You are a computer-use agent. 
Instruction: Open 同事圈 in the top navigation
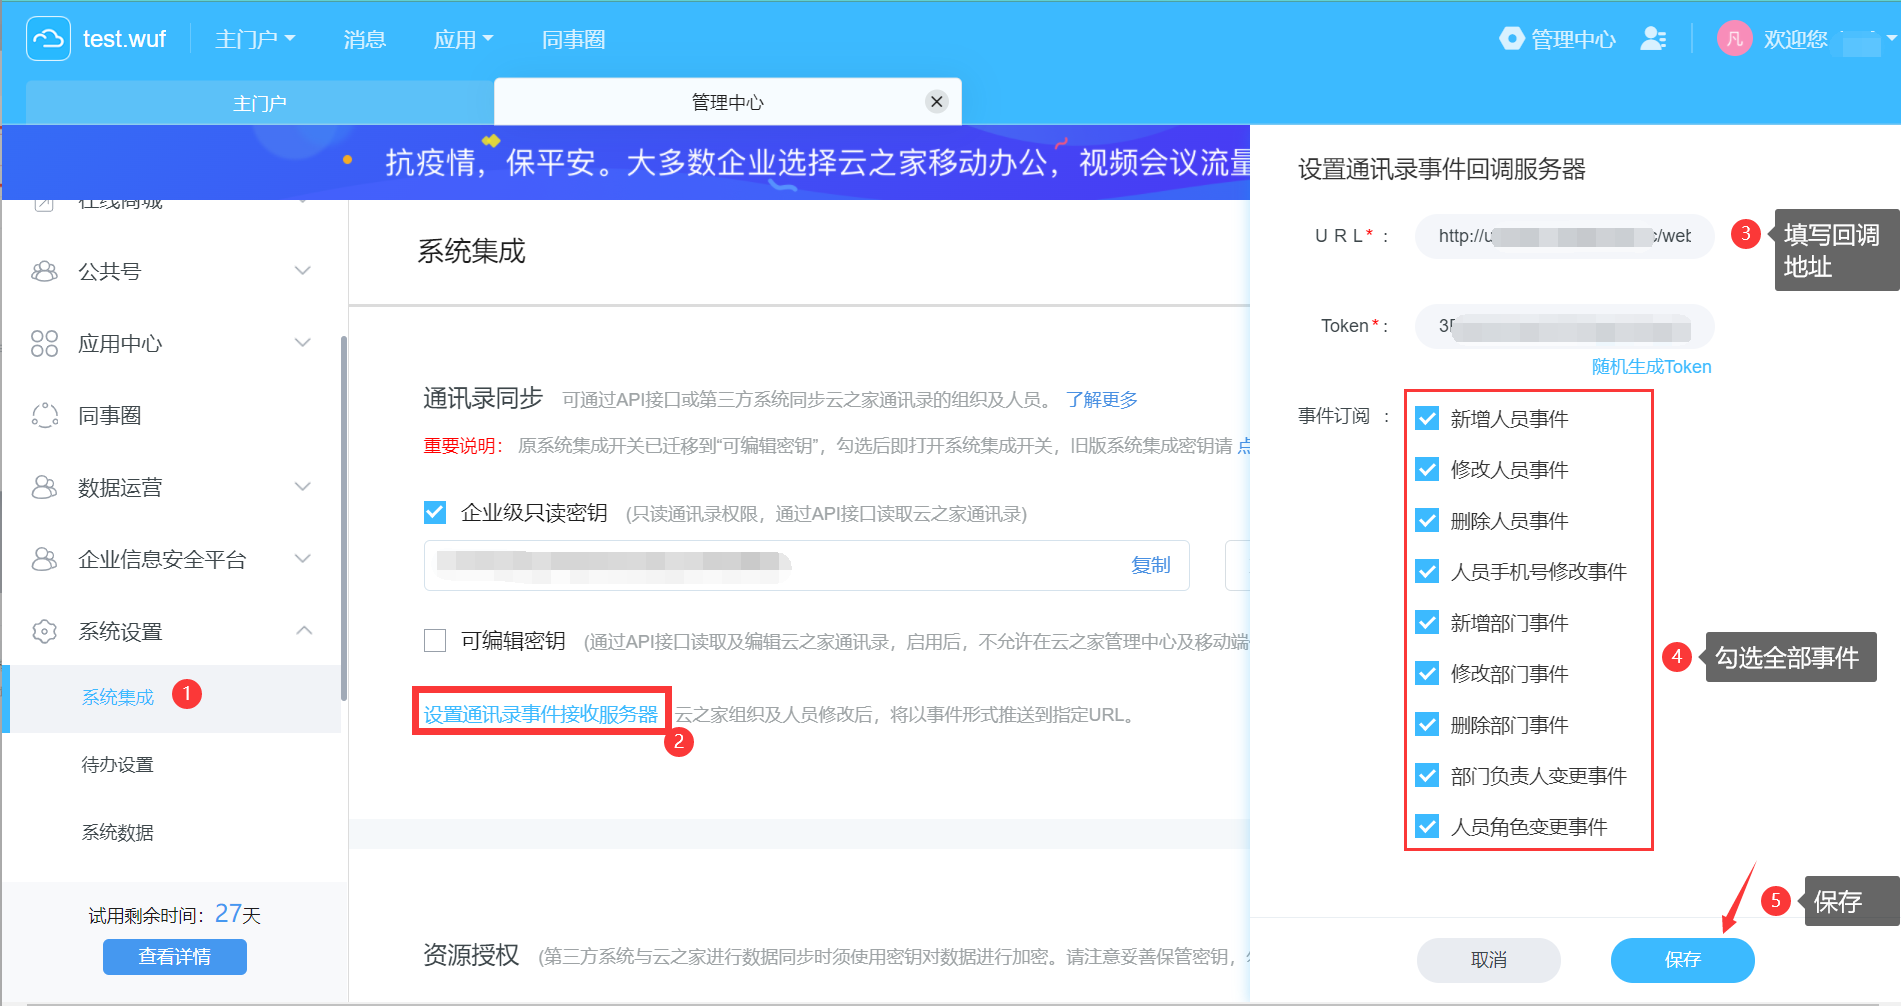click(573, 40)
